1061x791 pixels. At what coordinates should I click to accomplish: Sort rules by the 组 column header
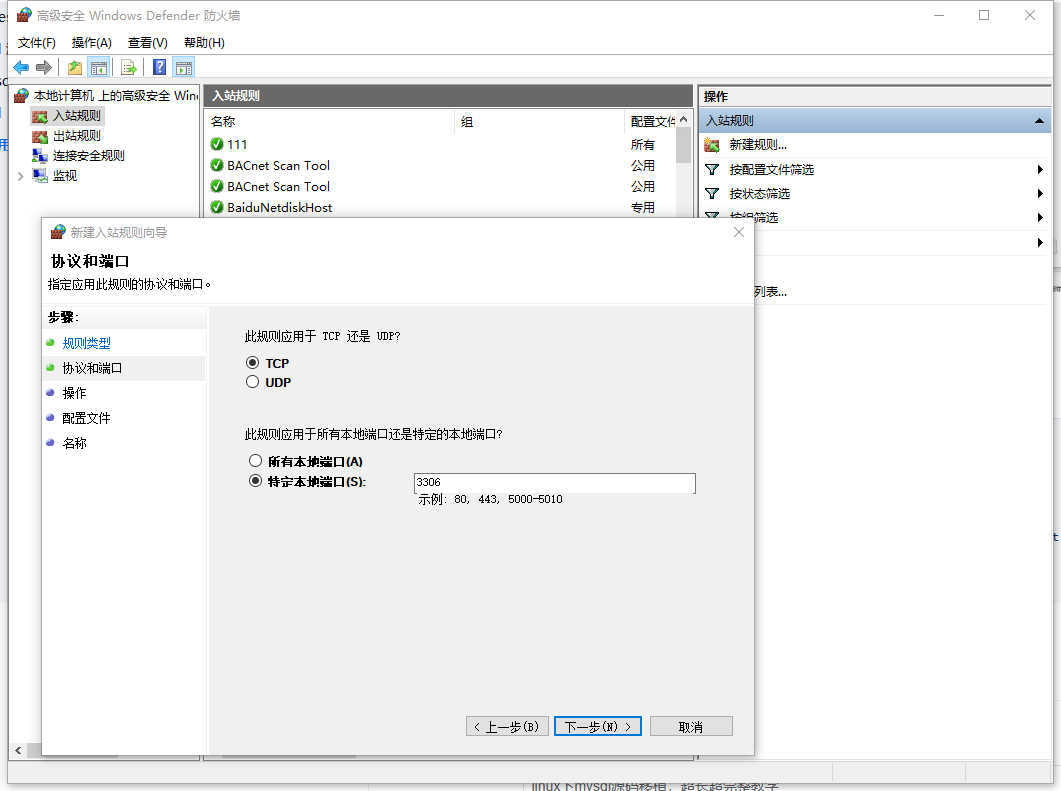tap(467, 122)
